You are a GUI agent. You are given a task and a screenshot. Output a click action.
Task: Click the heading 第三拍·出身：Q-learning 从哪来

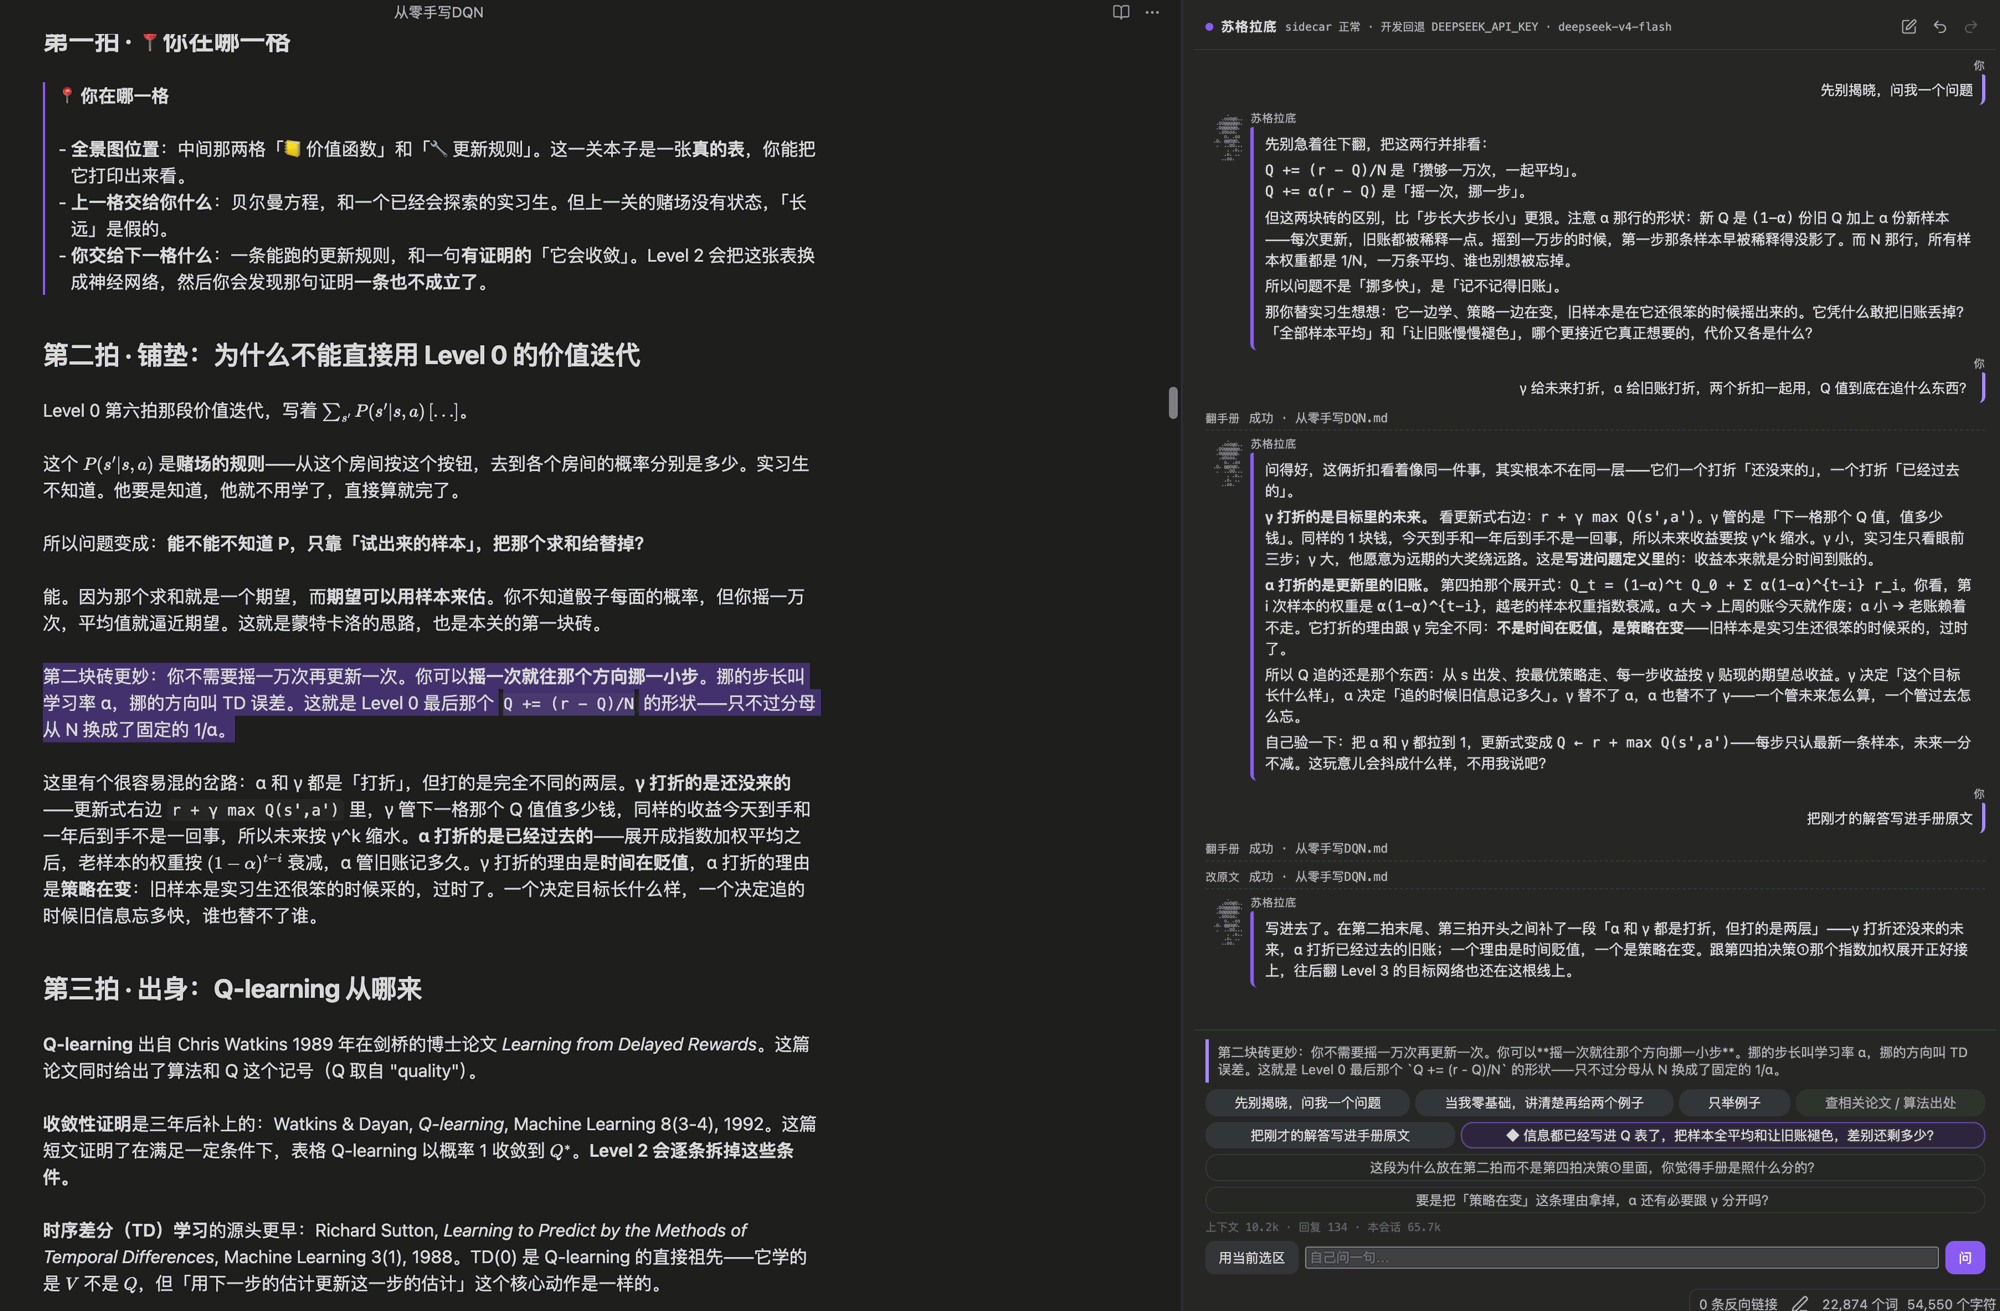(232, 989)
